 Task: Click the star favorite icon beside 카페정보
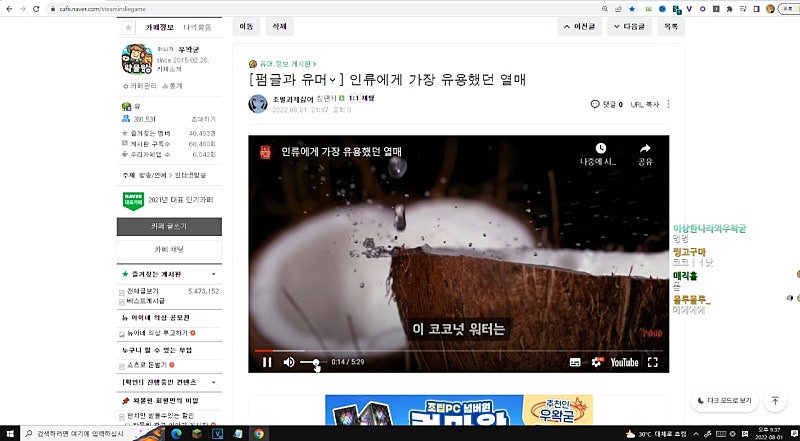pyautogui.click(x=128, y=27)
